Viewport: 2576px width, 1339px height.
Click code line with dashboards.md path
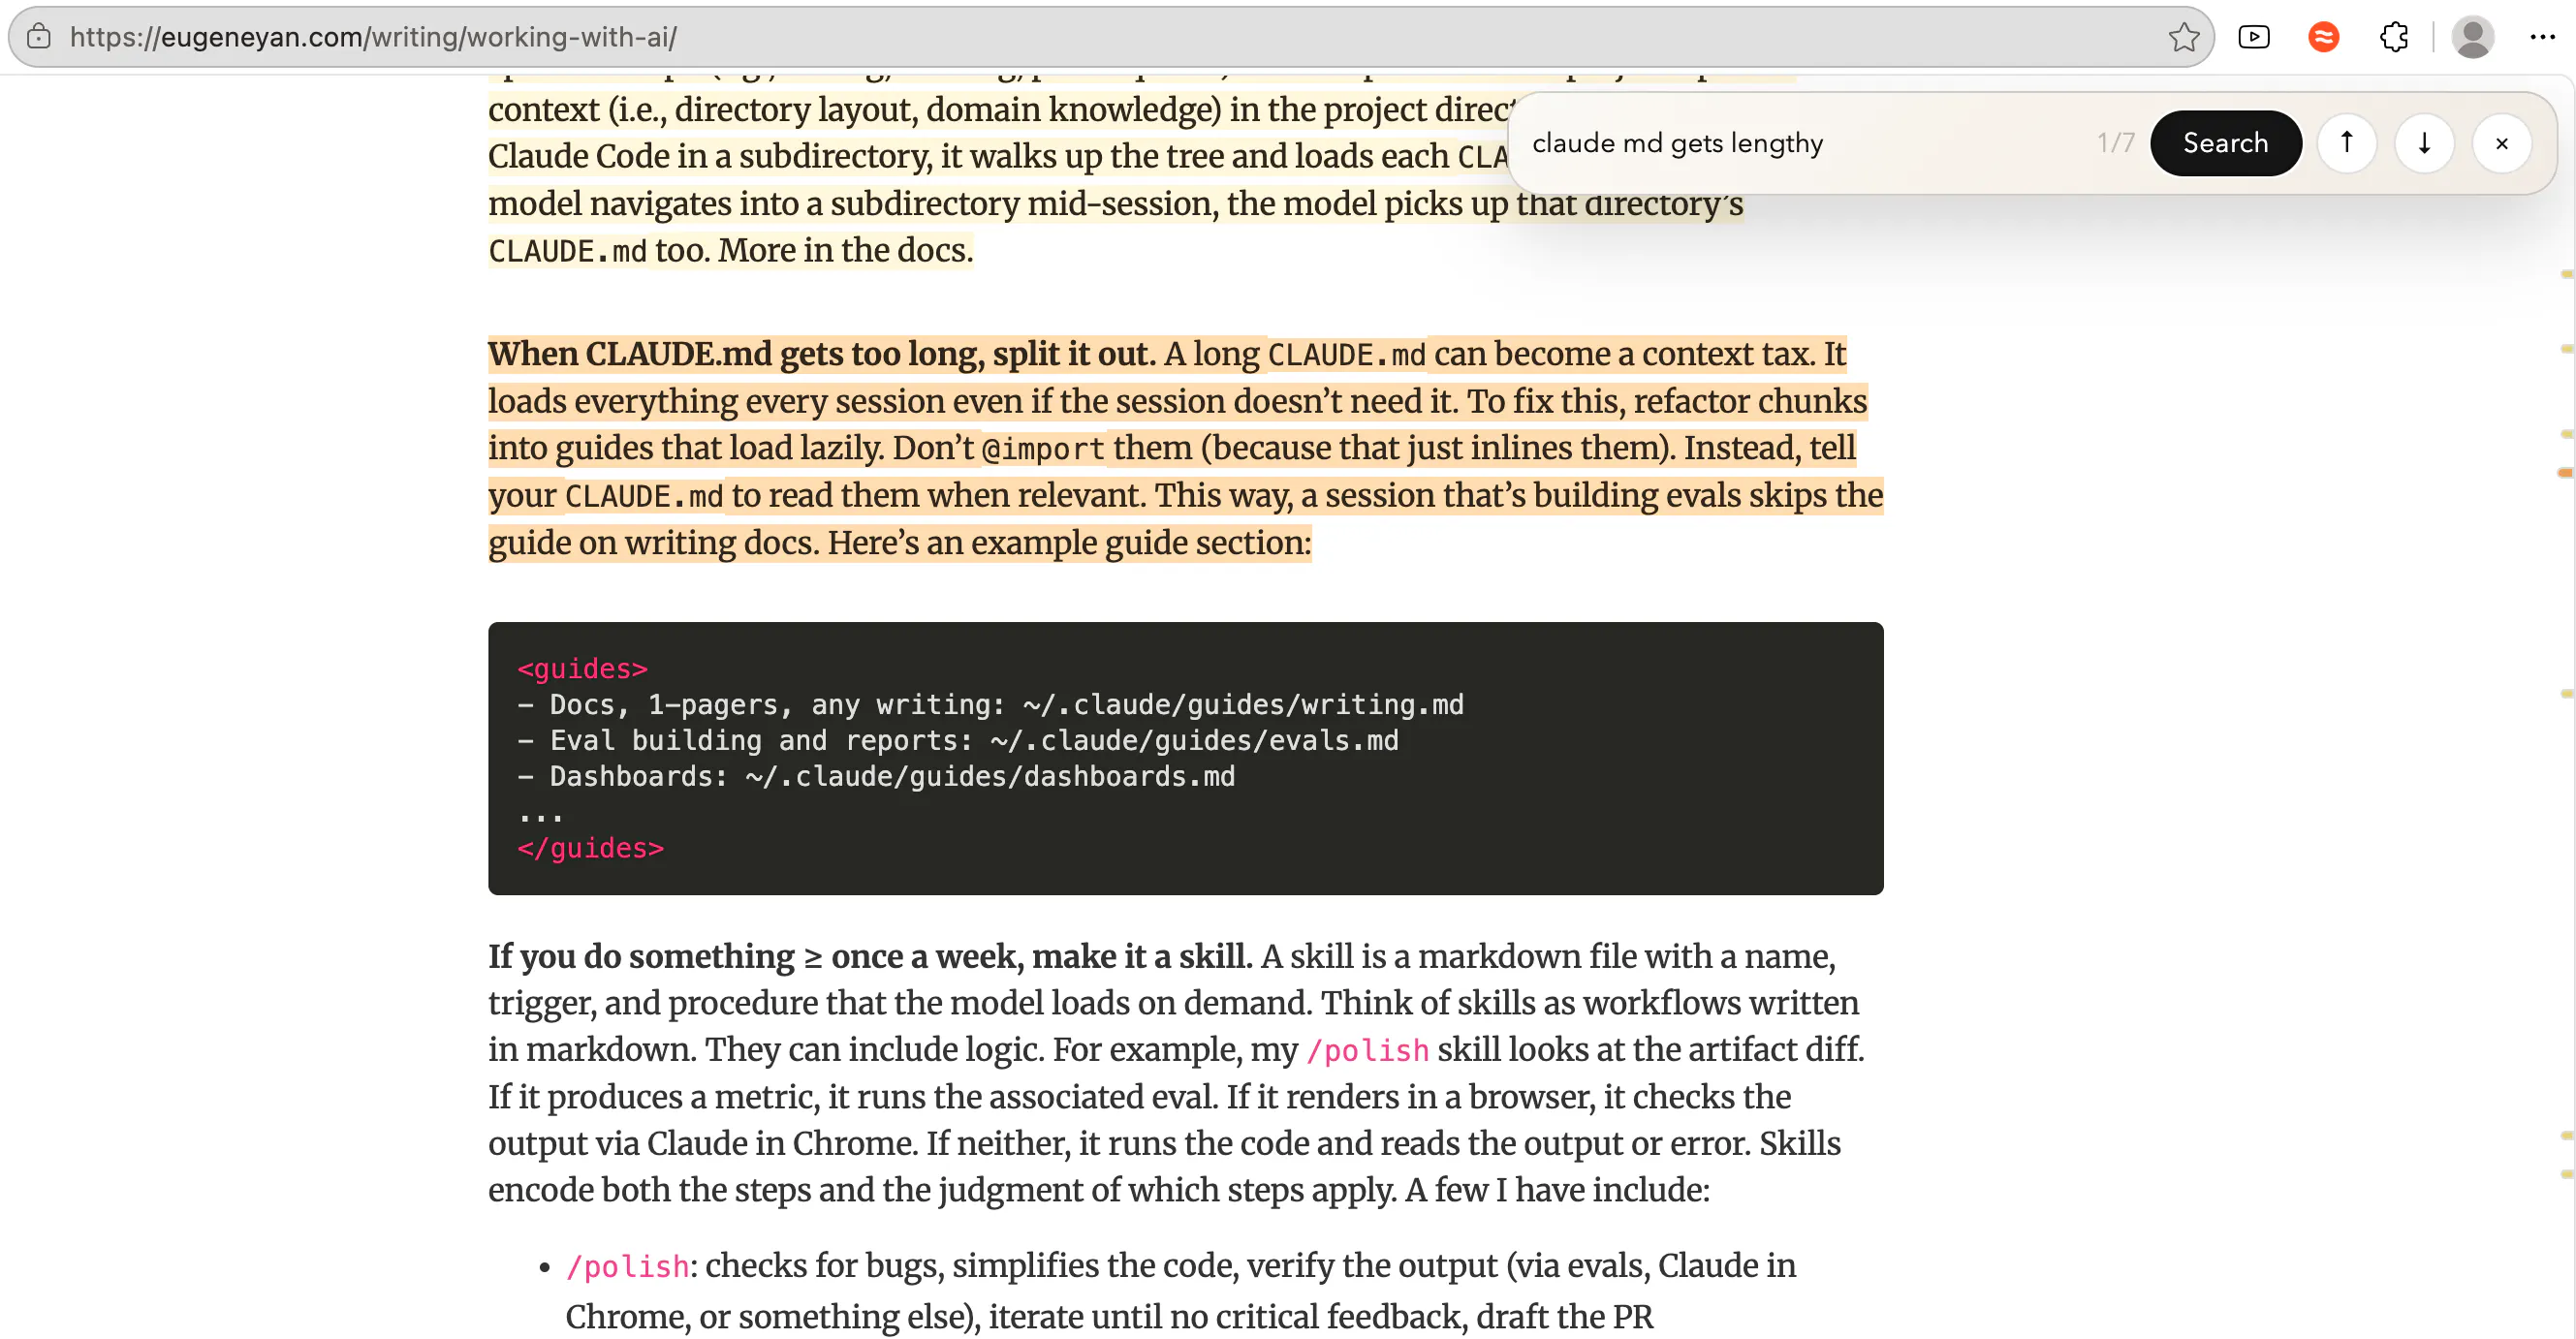(876, 776)
